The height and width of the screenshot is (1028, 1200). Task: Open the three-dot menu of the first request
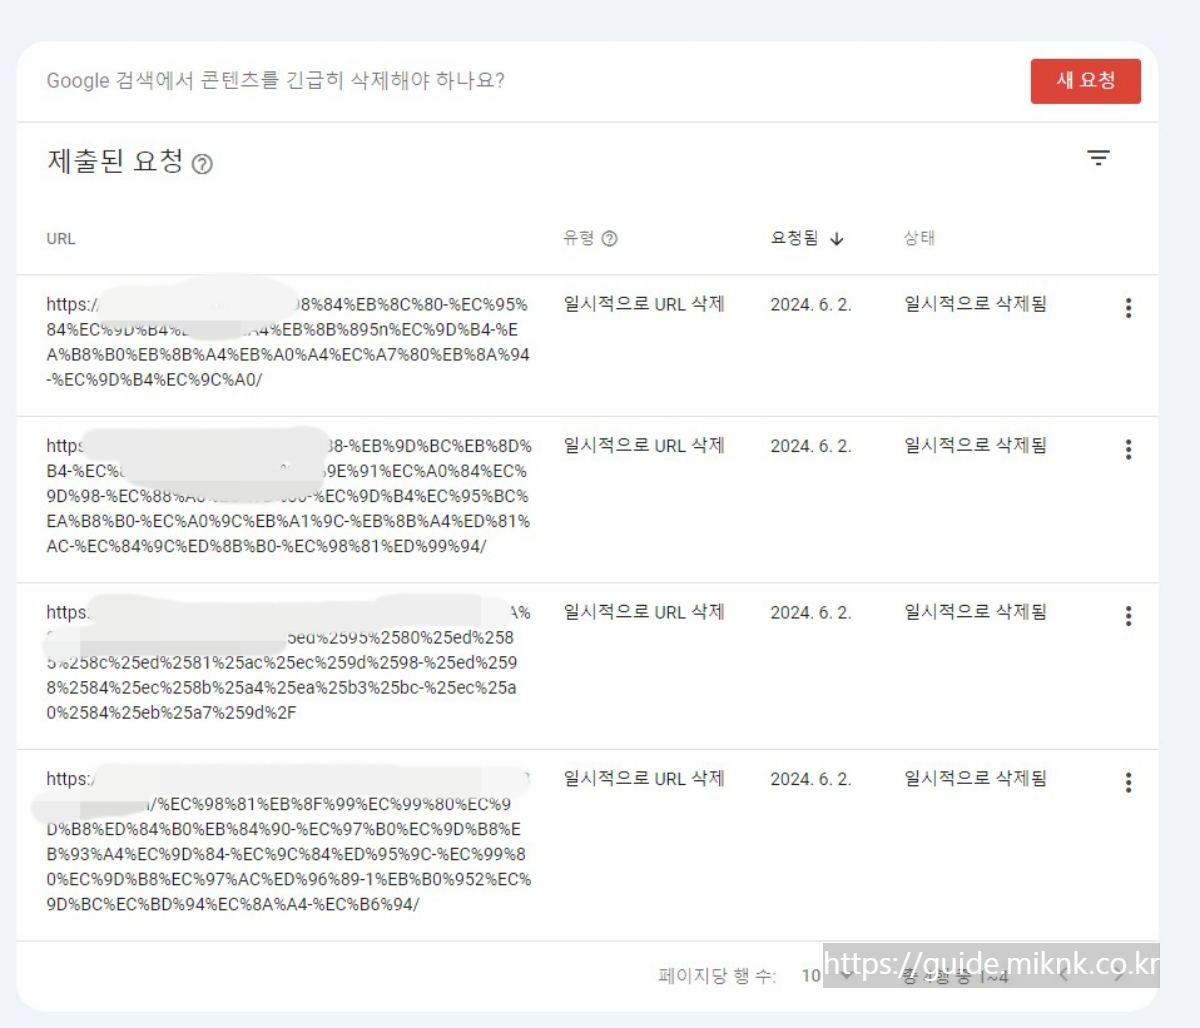[x=1128, y=309]
